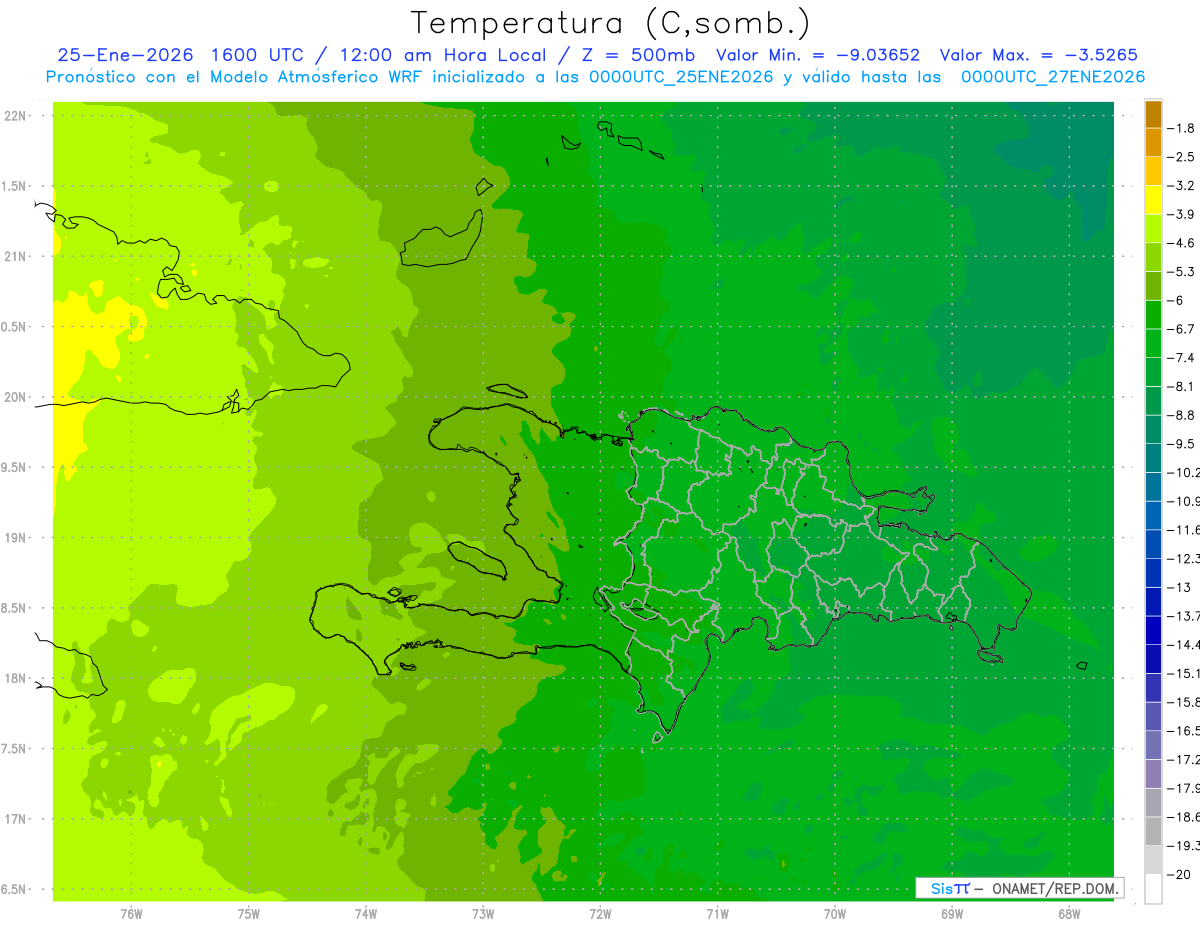Click the '72W' longitude axis label
Viewport: 1200px width, 927px height.
(600, 914)
